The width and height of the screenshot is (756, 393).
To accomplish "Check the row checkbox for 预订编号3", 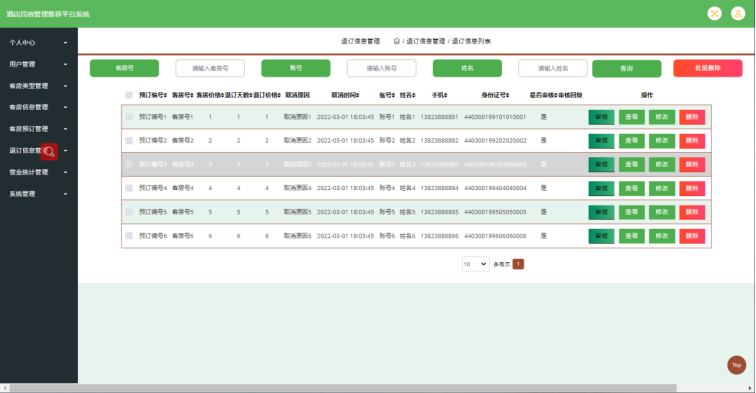I will pyautogui.click(x=129, y=164).
